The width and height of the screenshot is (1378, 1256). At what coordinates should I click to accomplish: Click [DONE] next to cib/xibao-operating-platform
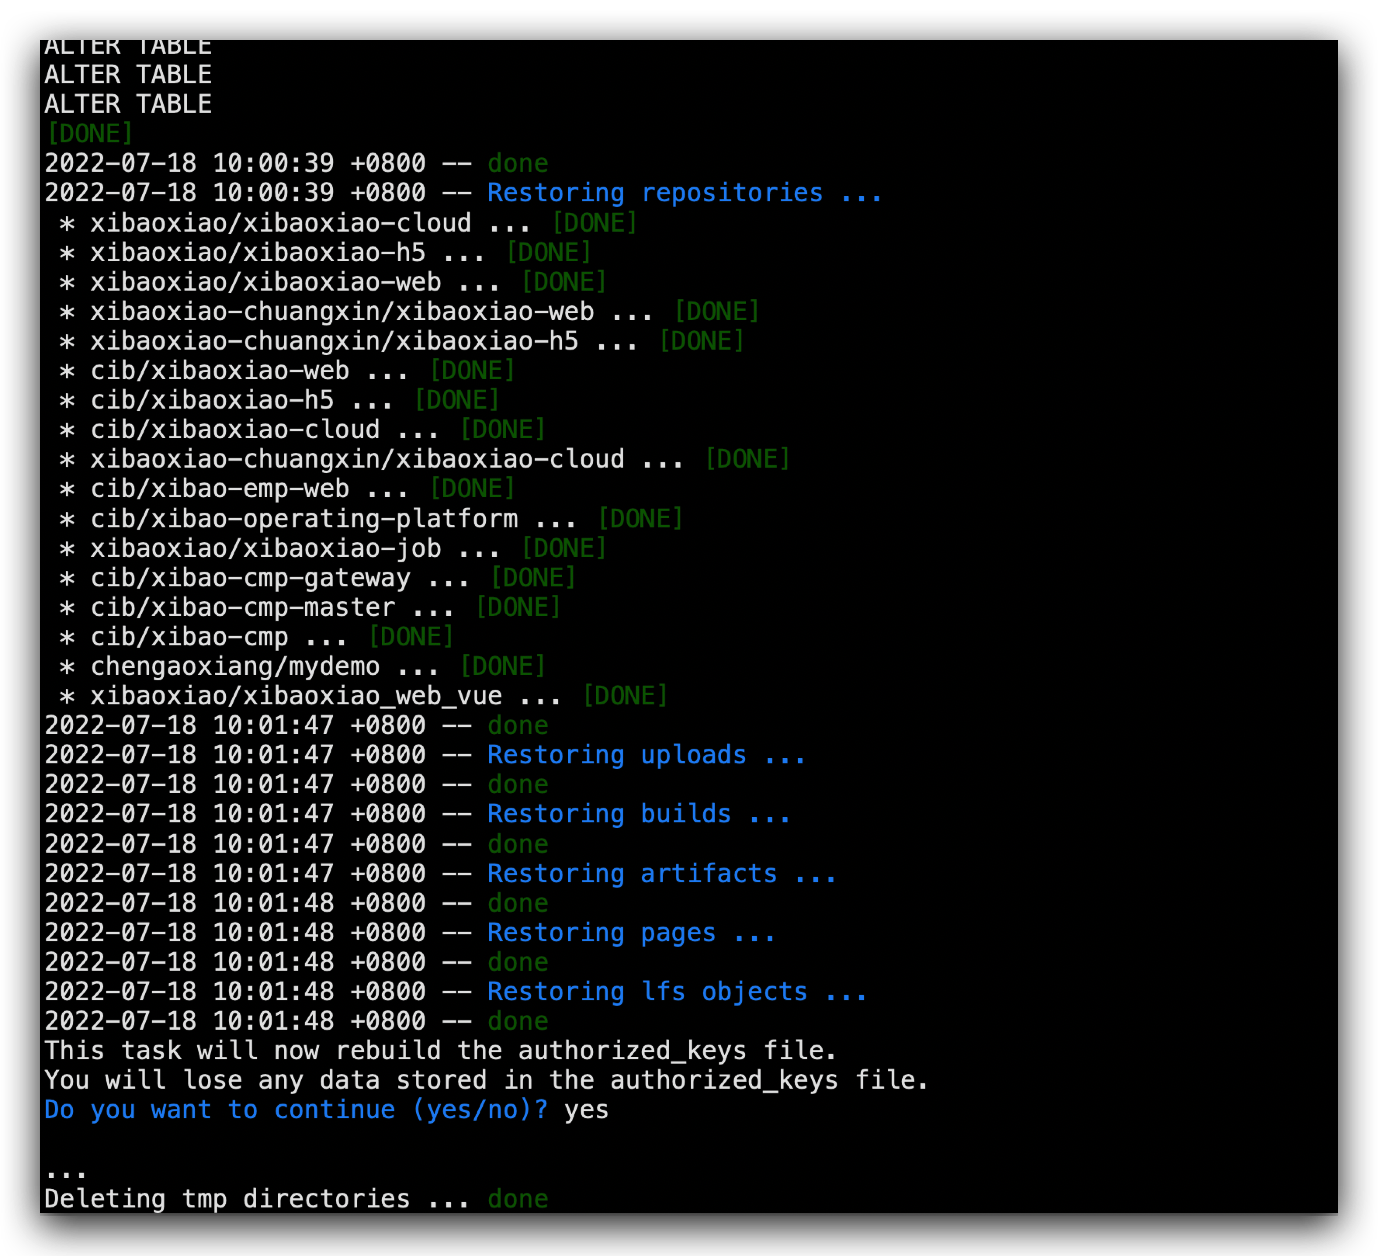click(641, 518)
